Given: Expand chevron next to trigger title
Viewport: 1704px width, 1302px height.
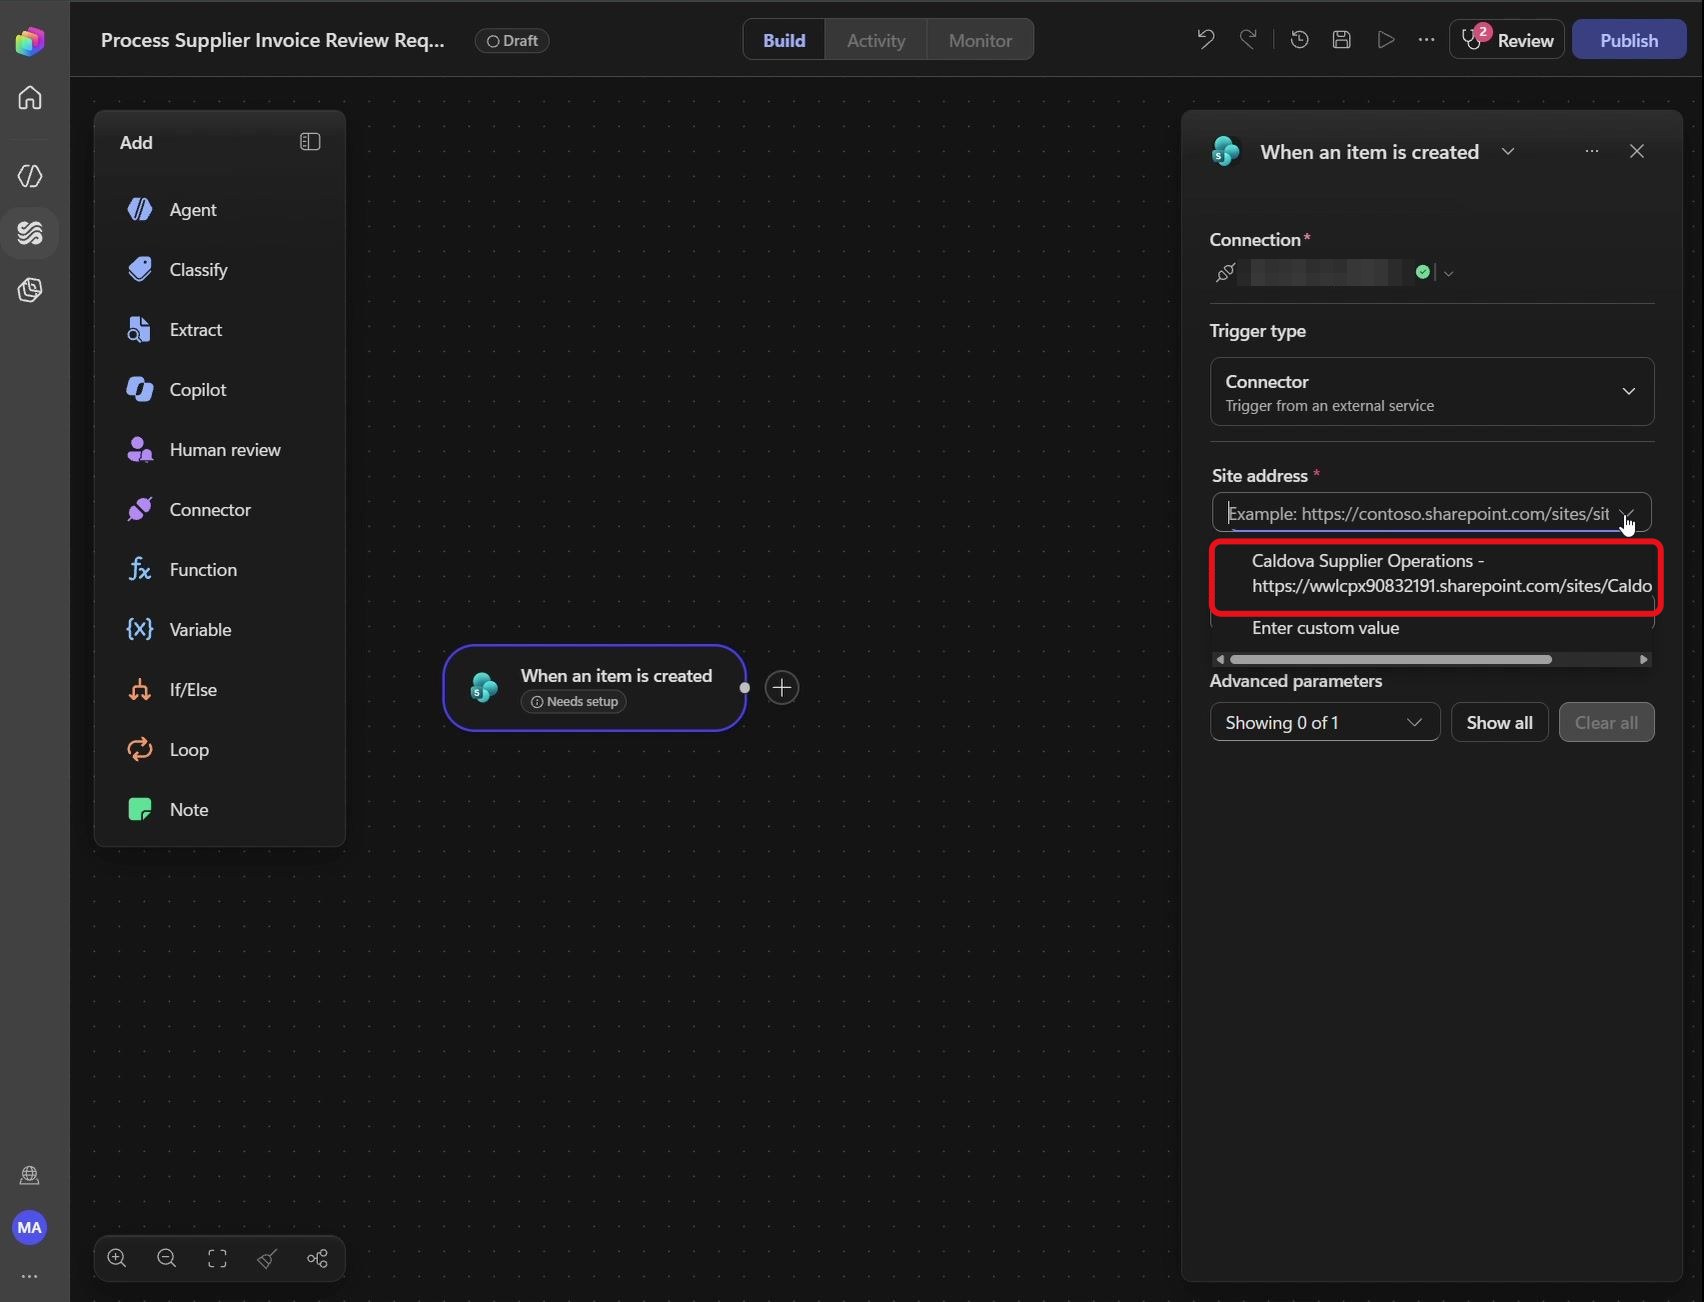Looking at the screenshot, I should 1508,152.
